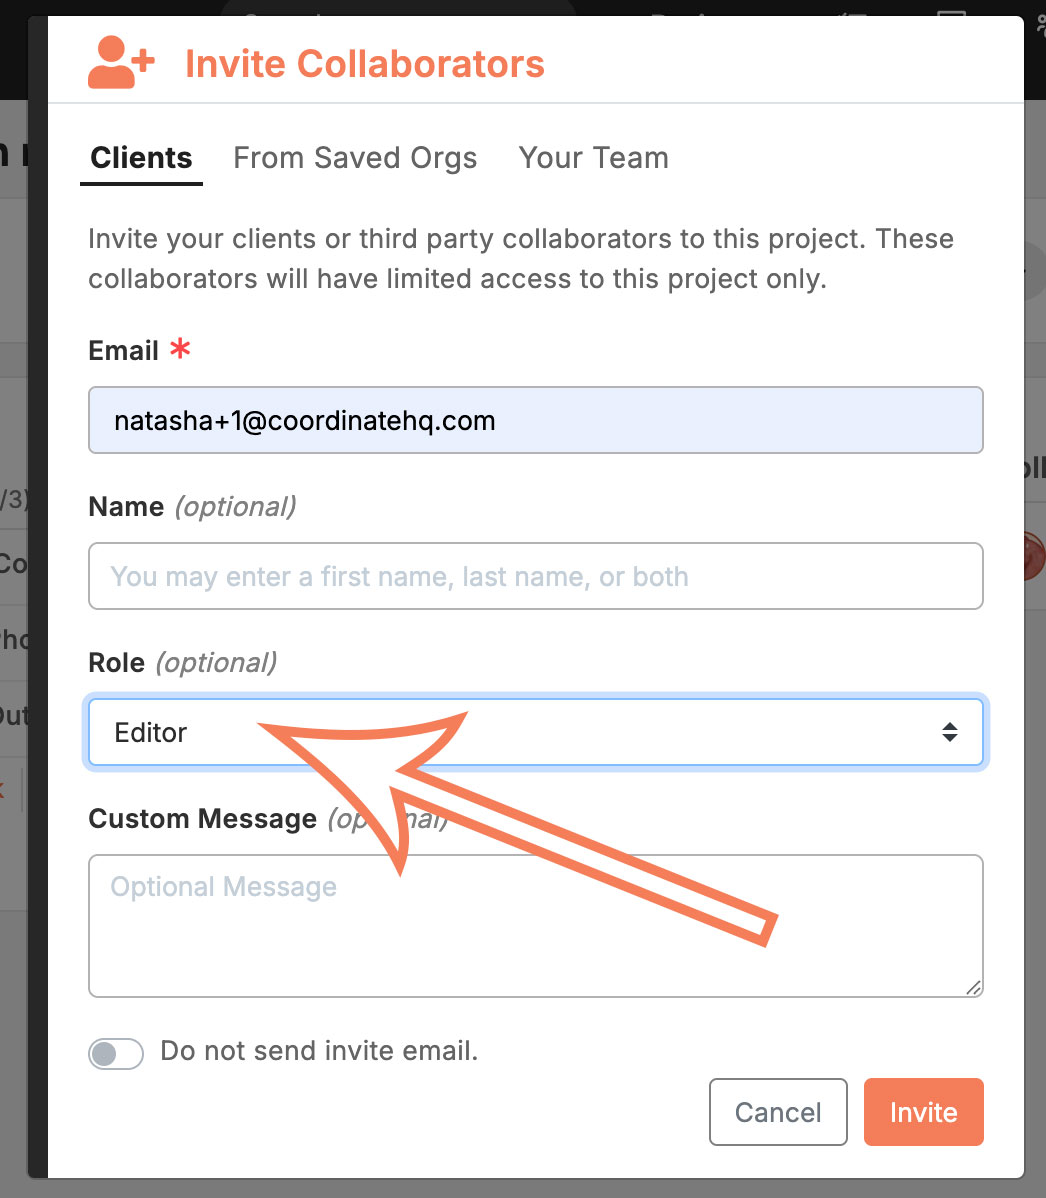Cancel the invite dialog
Image resolution: width=1046 pixels, height=1198 pixels.
click(x=778, y=1112)
